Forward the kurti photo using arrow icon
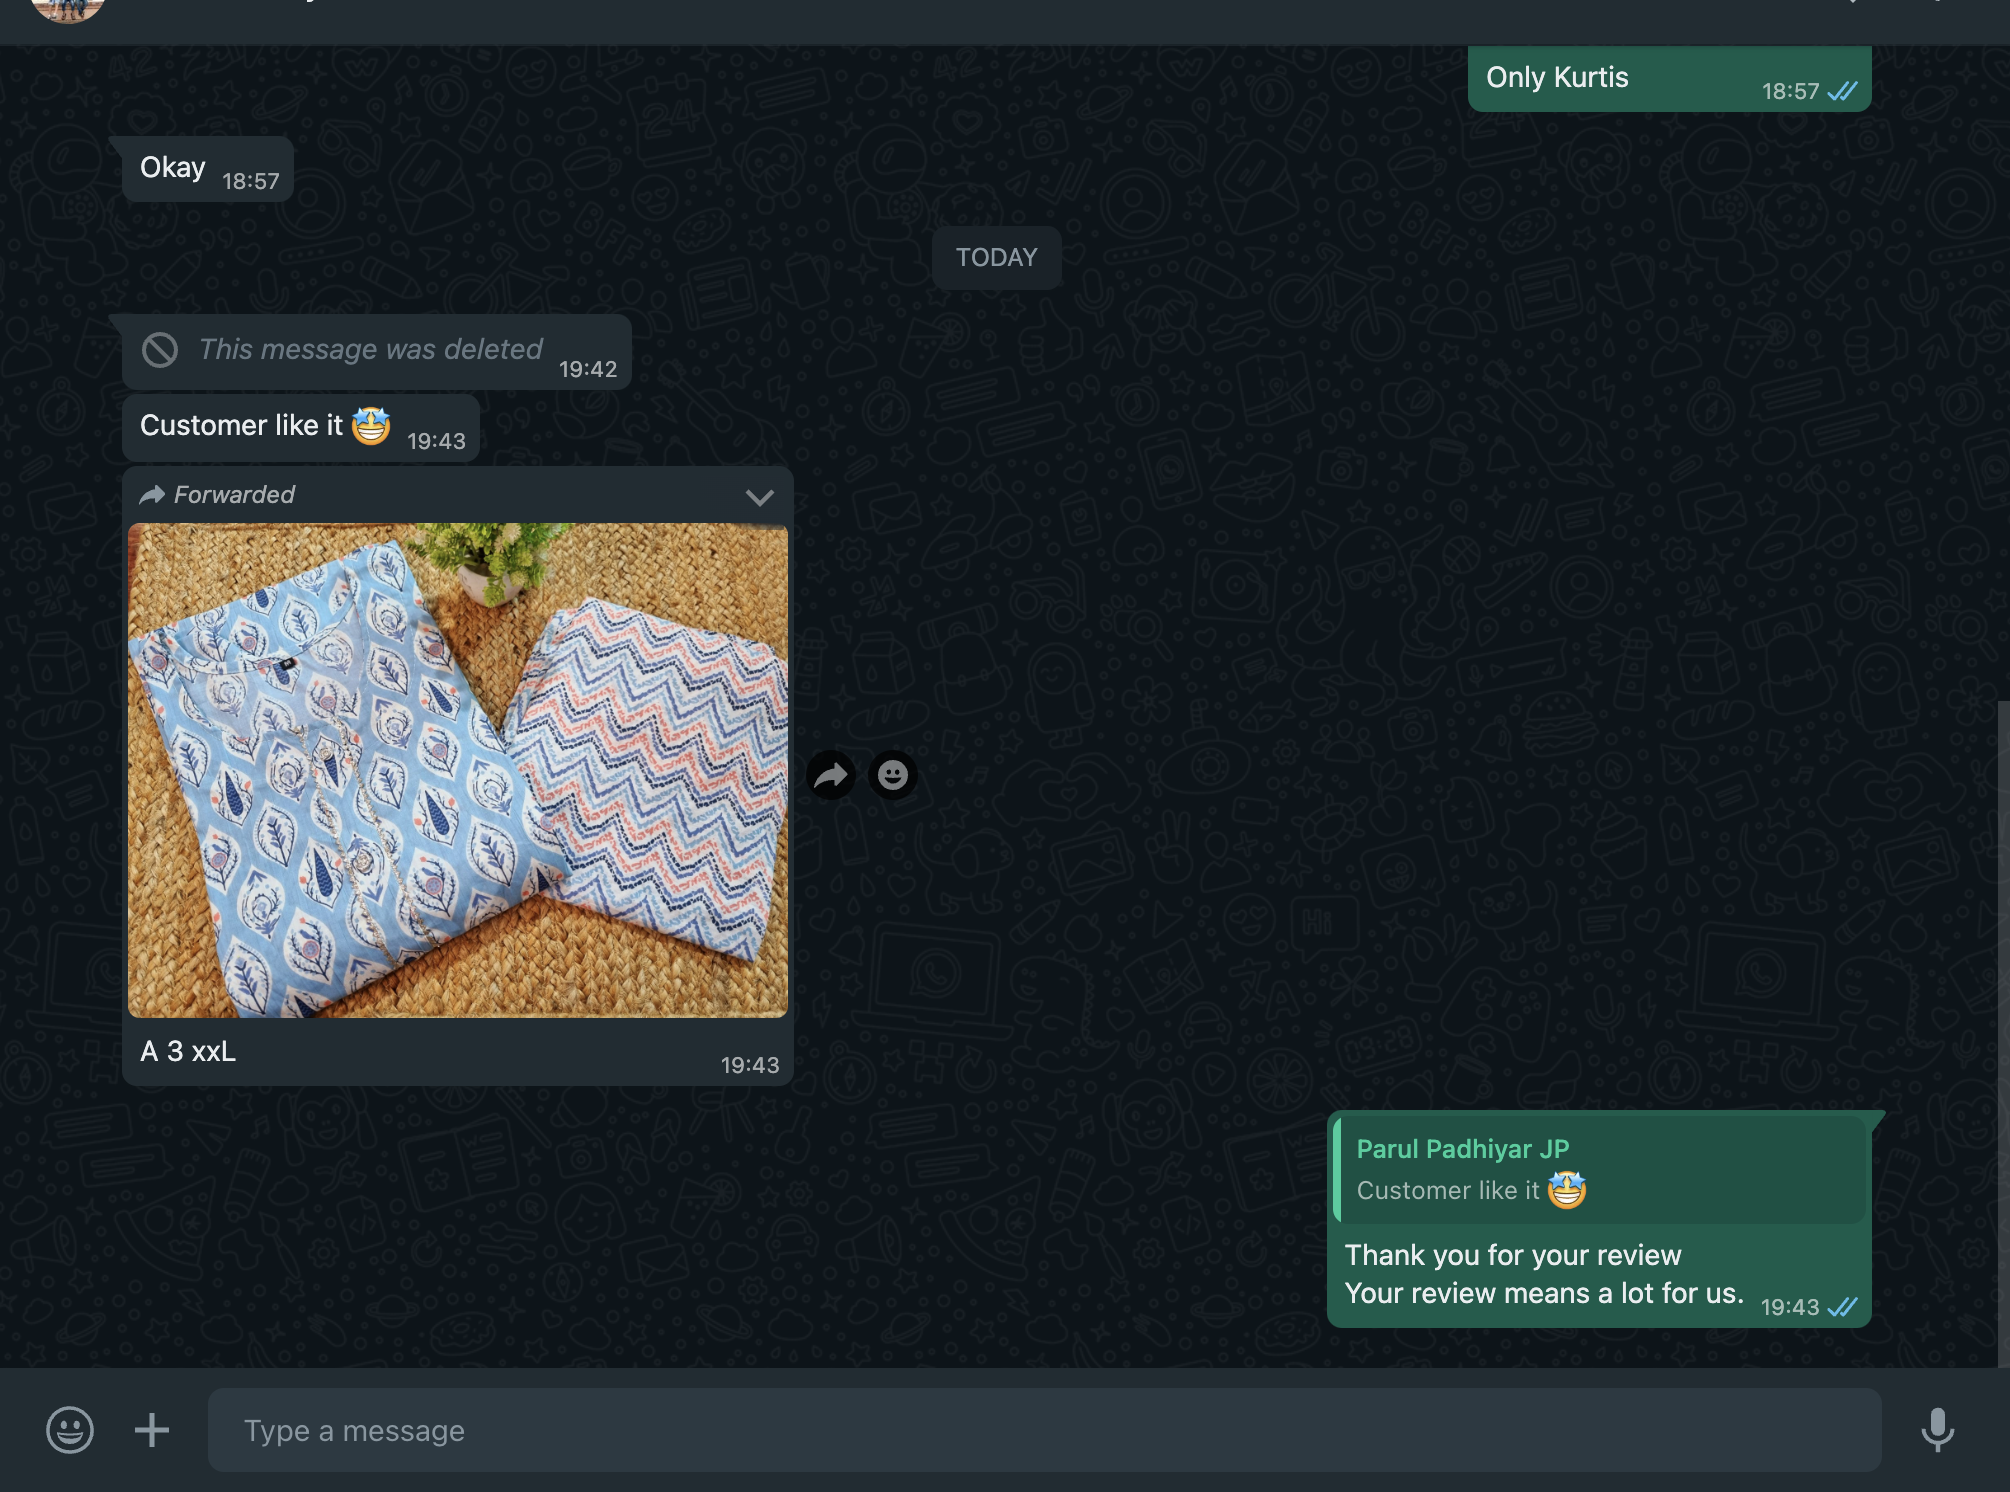The height and width of the screenshot is (1492, 2010). coord(831,775)
